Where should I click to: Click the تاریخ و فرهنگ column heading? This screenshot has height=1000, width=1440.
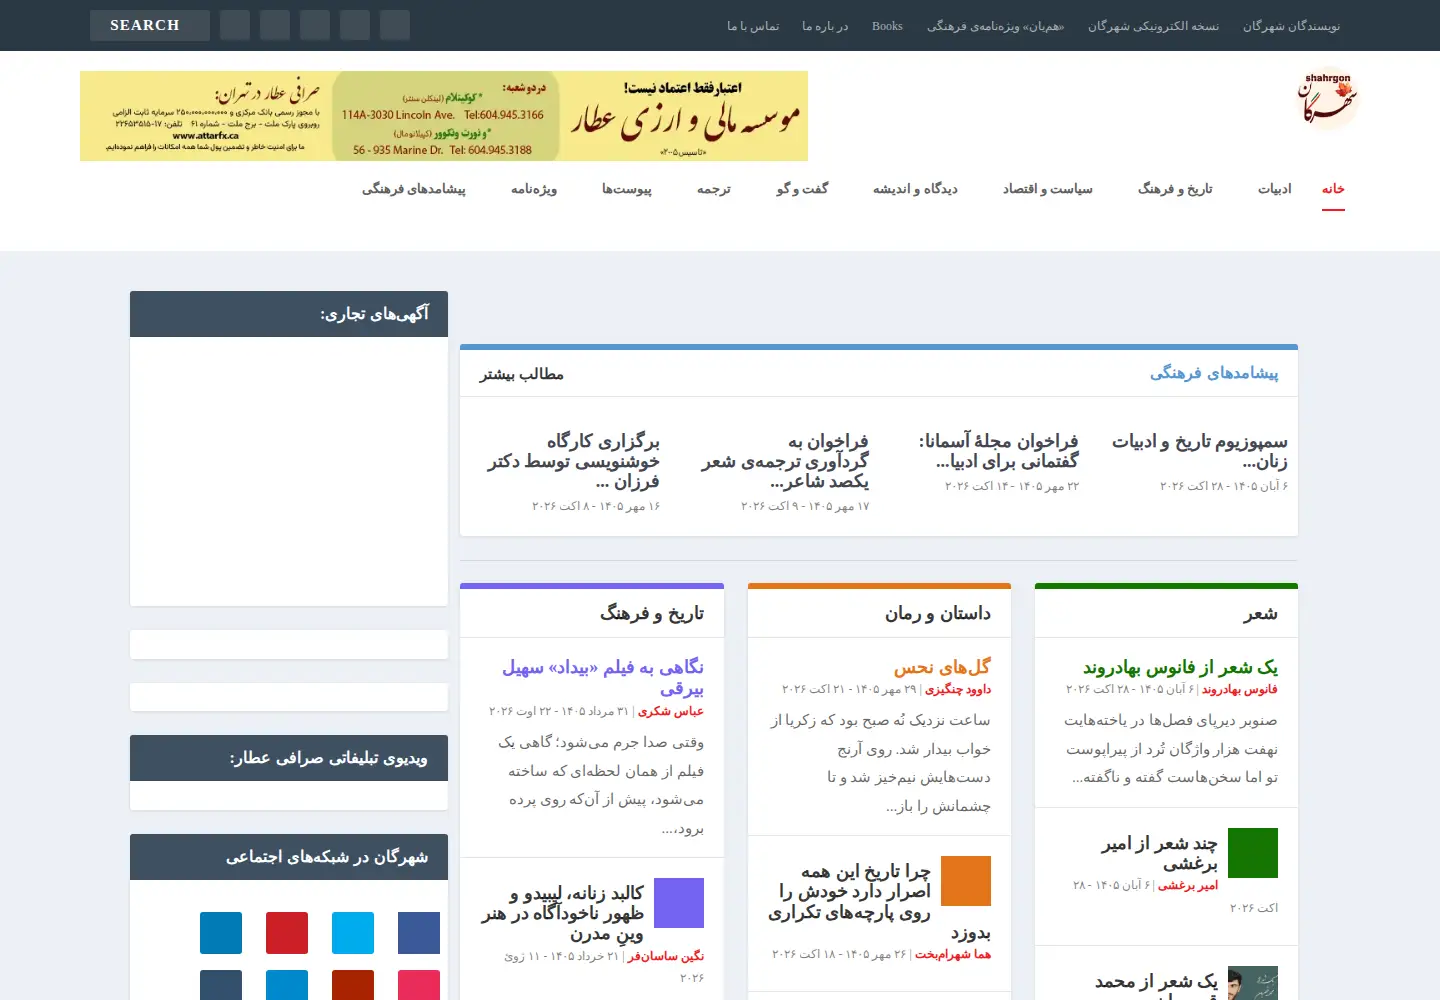pyautogui.click(x=652, y=613)
